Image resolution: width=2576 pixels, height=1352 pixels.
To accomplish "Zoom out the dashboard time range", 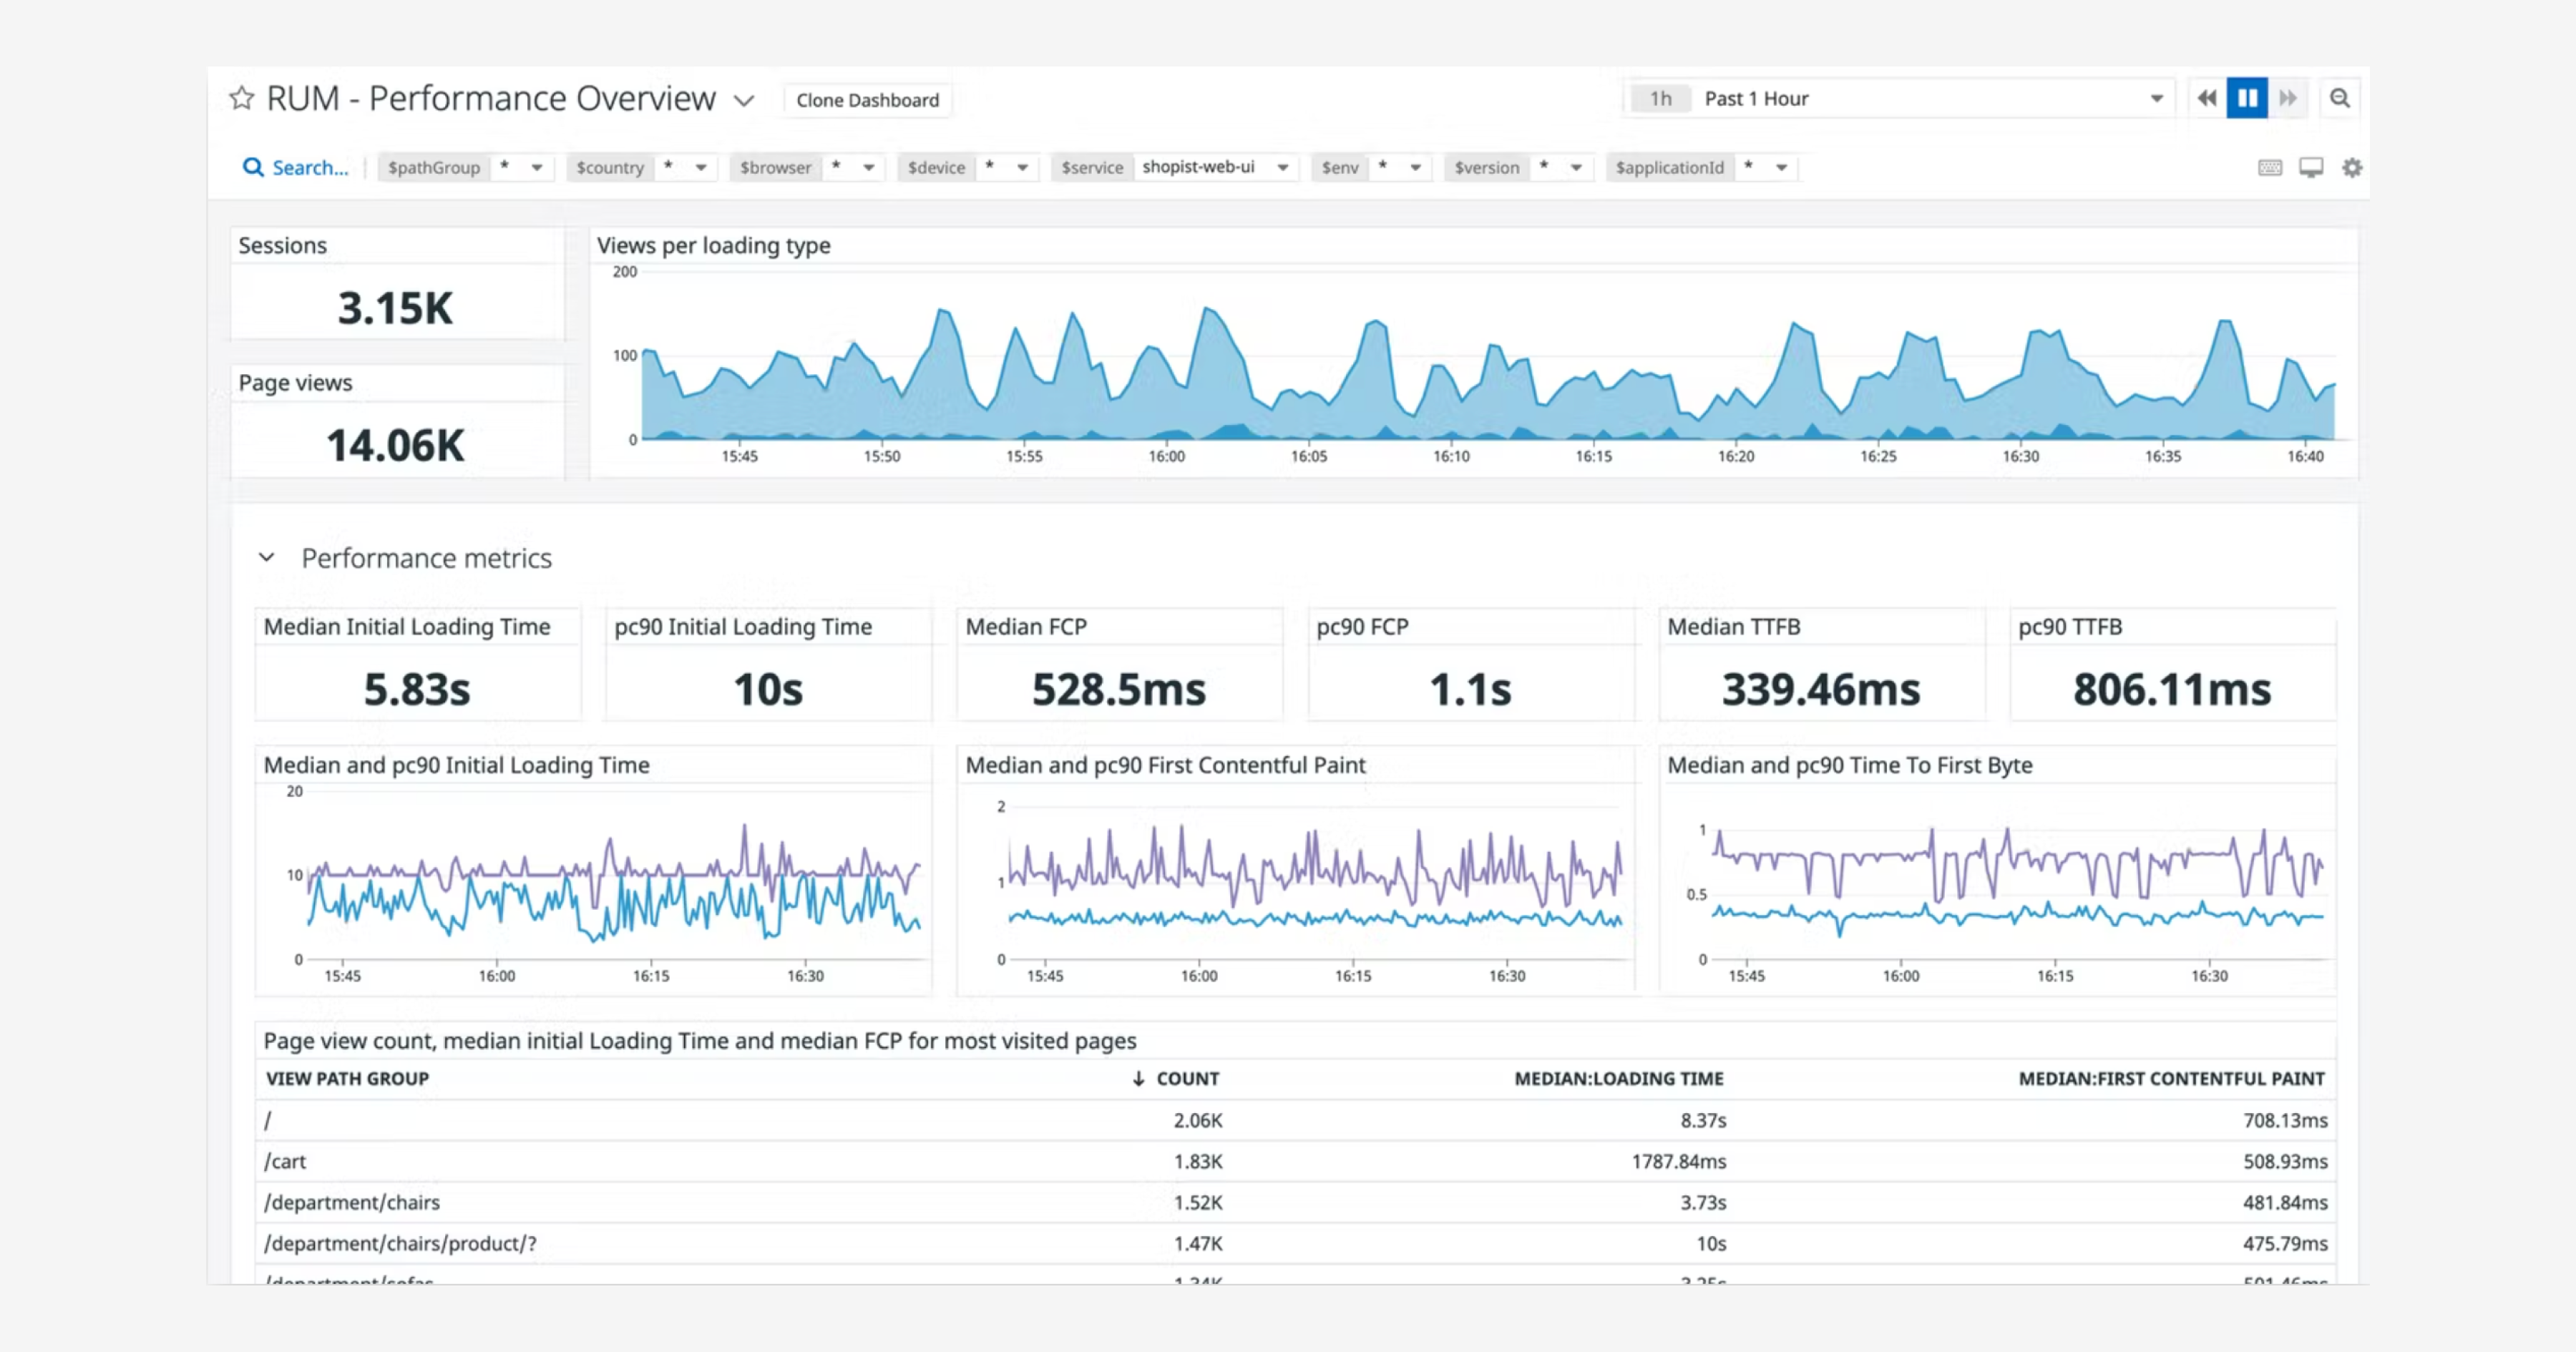I will point(2340,98).
